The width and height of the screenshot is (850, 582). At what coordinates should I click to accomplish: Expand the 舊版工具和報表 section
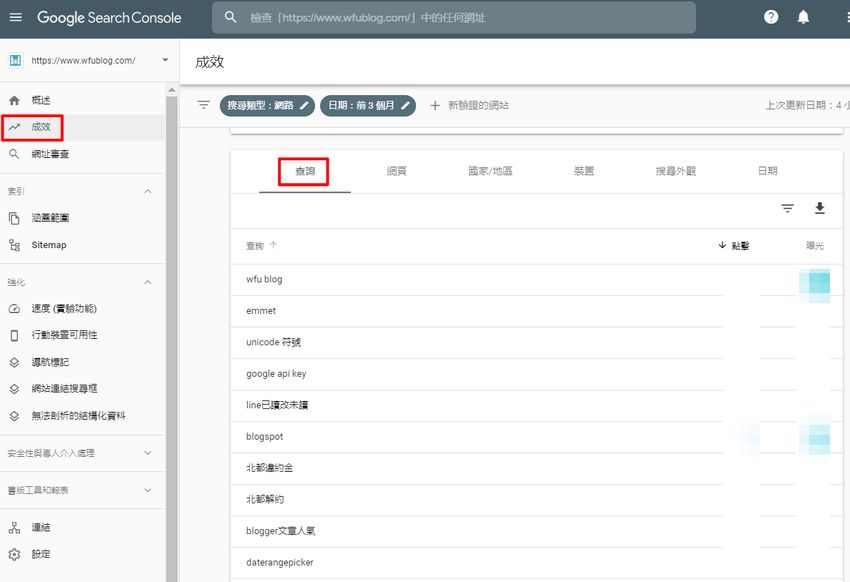147,490
